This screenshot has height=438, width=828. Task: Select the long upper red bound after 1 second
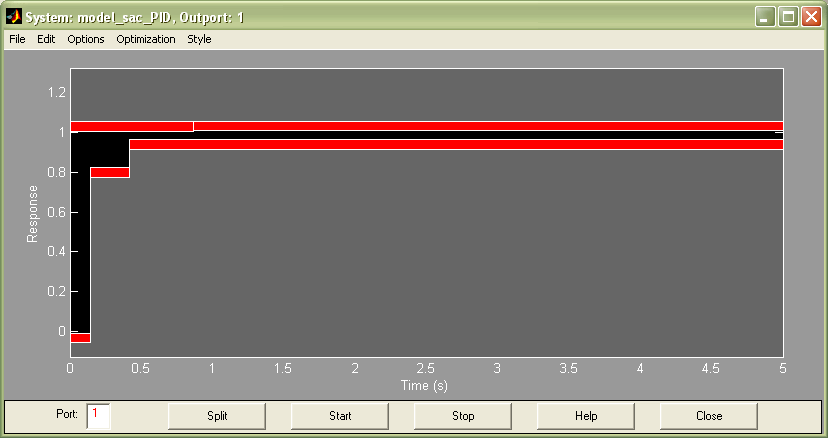tap(488, 126)
